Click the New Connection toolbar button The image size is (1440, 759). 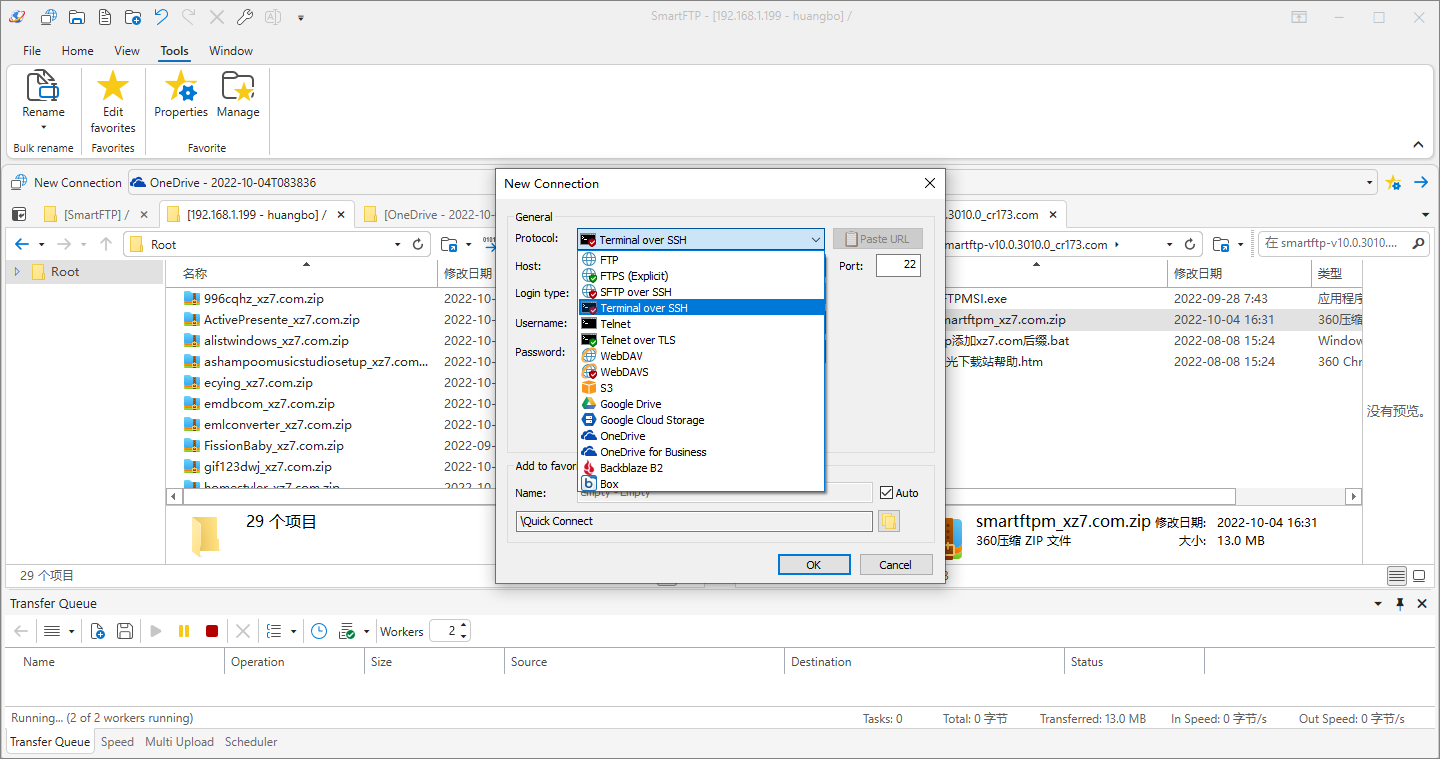click(x=67, y=183)
